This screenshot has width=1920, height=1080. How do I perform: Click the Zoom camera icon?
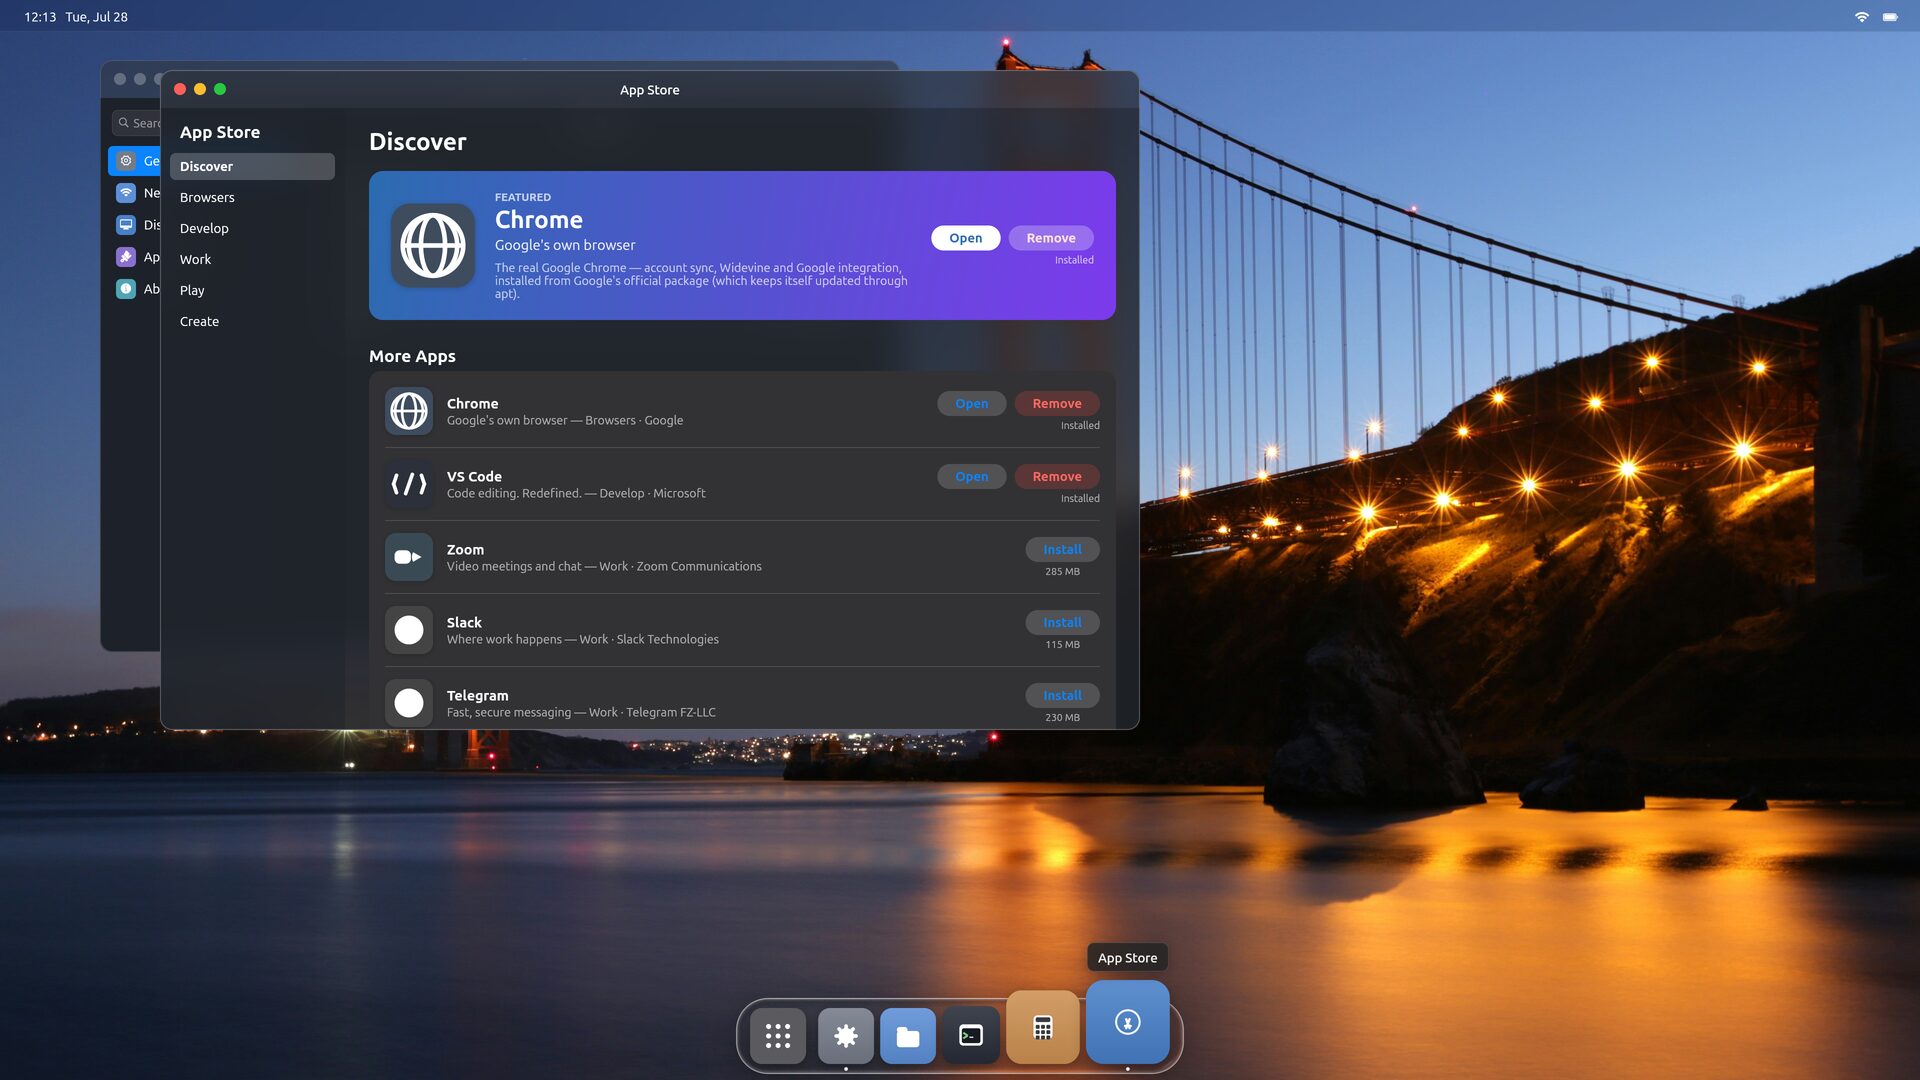pos(409,557)
